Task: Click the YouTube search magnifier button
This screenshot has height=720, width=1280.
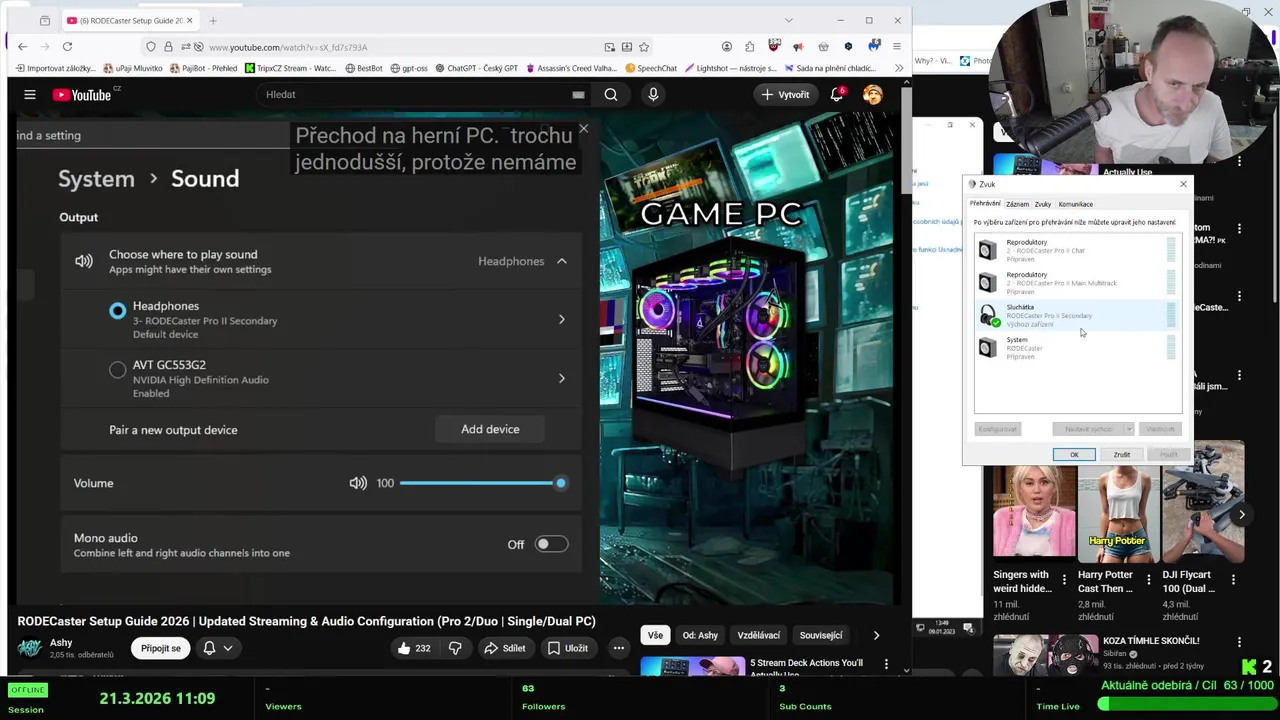Action: tap(611, 95)
